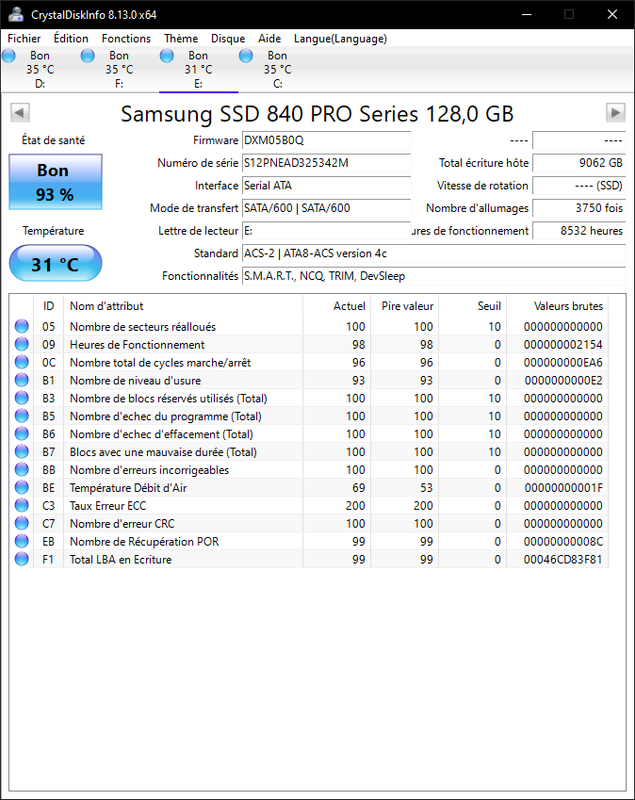This screenshot has width=635, height=800.
Task: Click status orb for attribute B7 row
Action: (x=21, y=451)
